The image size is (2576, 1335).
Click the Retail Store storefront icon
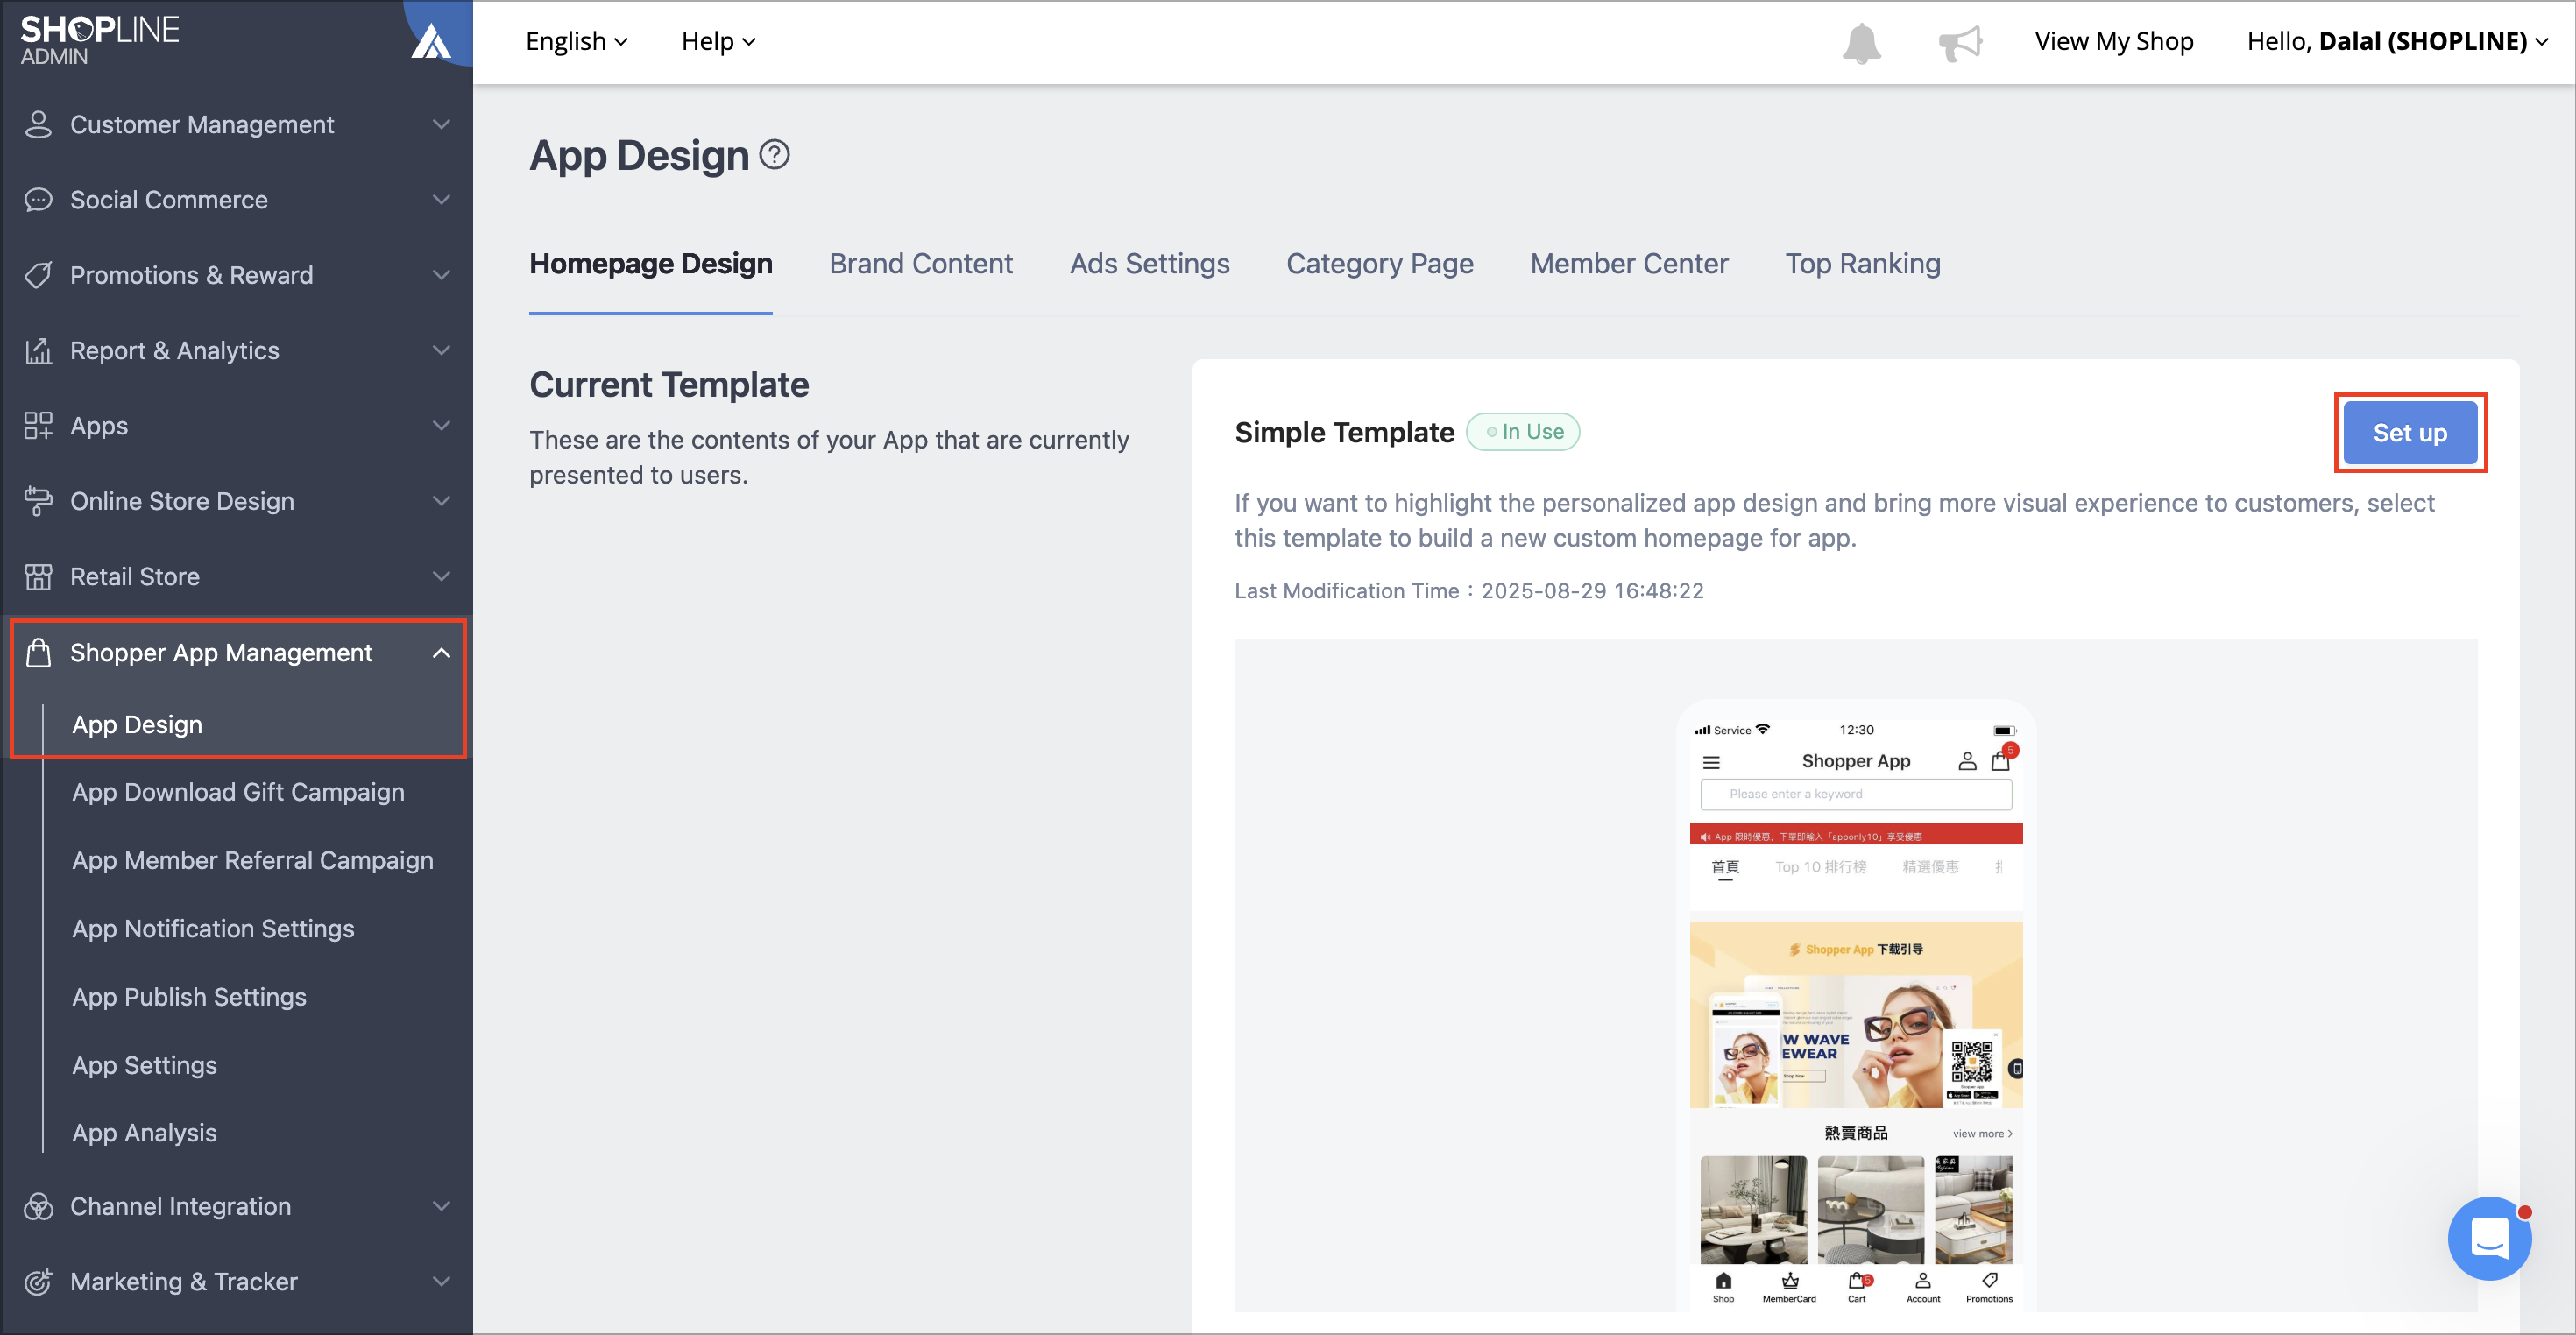(x=38, y=577)
